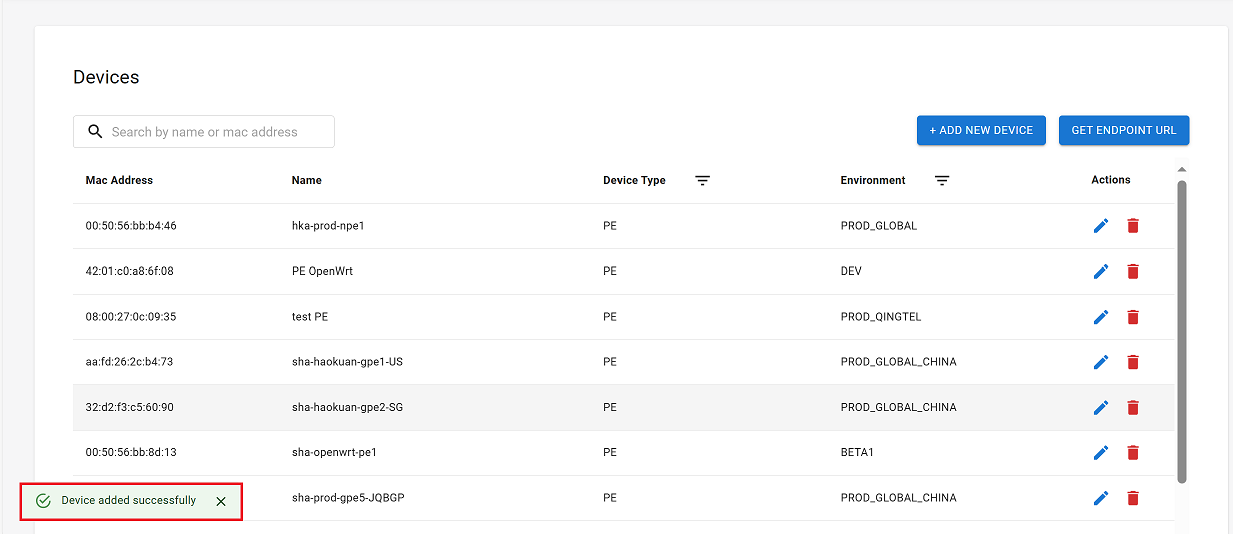1233x534 pixels.
Task: Click the green success checkmark icon
Action: coord(43,501)
